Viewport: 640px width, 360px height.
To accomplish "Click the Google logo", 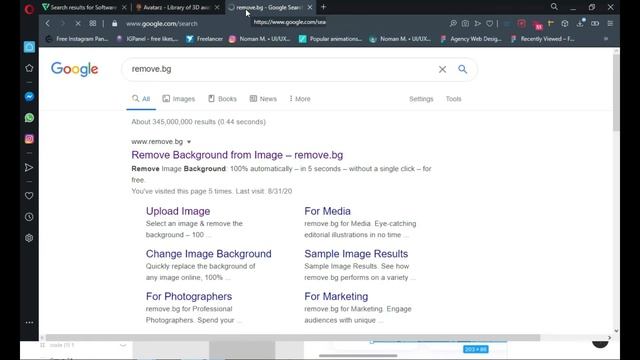I will [74, 69].
